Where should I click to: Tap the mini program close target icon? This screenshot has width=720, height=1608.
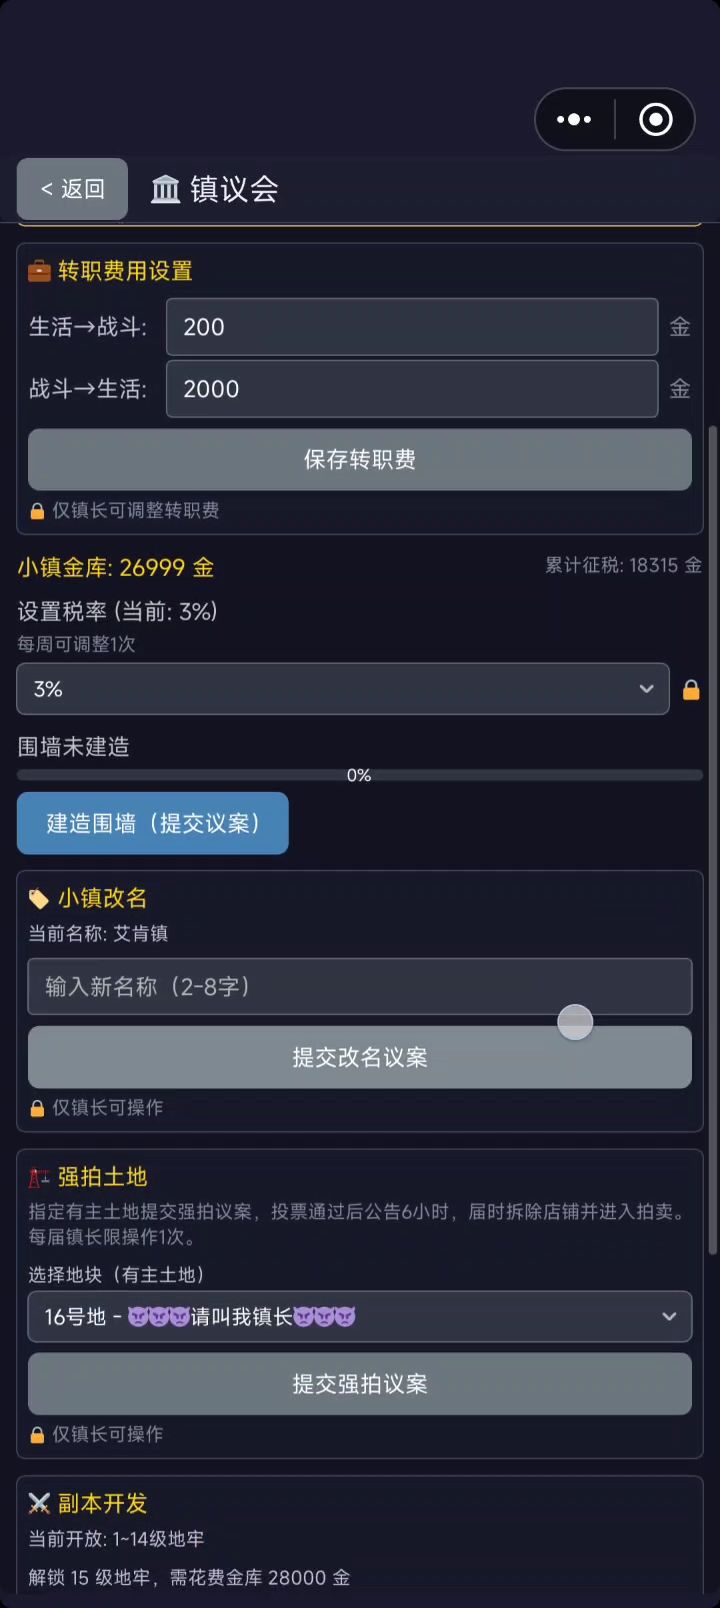click(x=656, y=120)
